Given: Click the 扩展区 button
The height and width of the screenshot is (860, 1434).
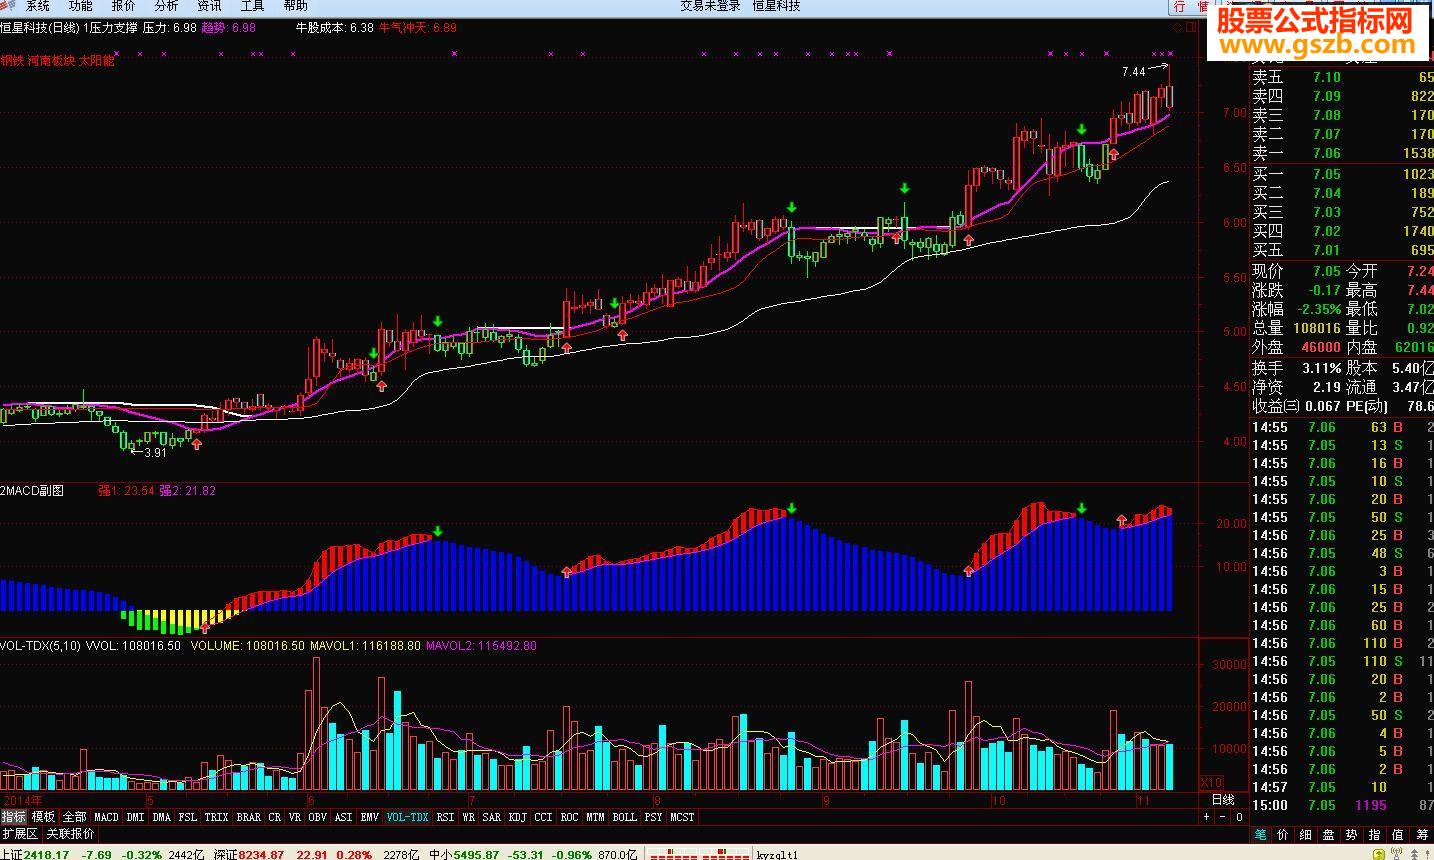Looking at the screenshot, I should tap(20, 833).
